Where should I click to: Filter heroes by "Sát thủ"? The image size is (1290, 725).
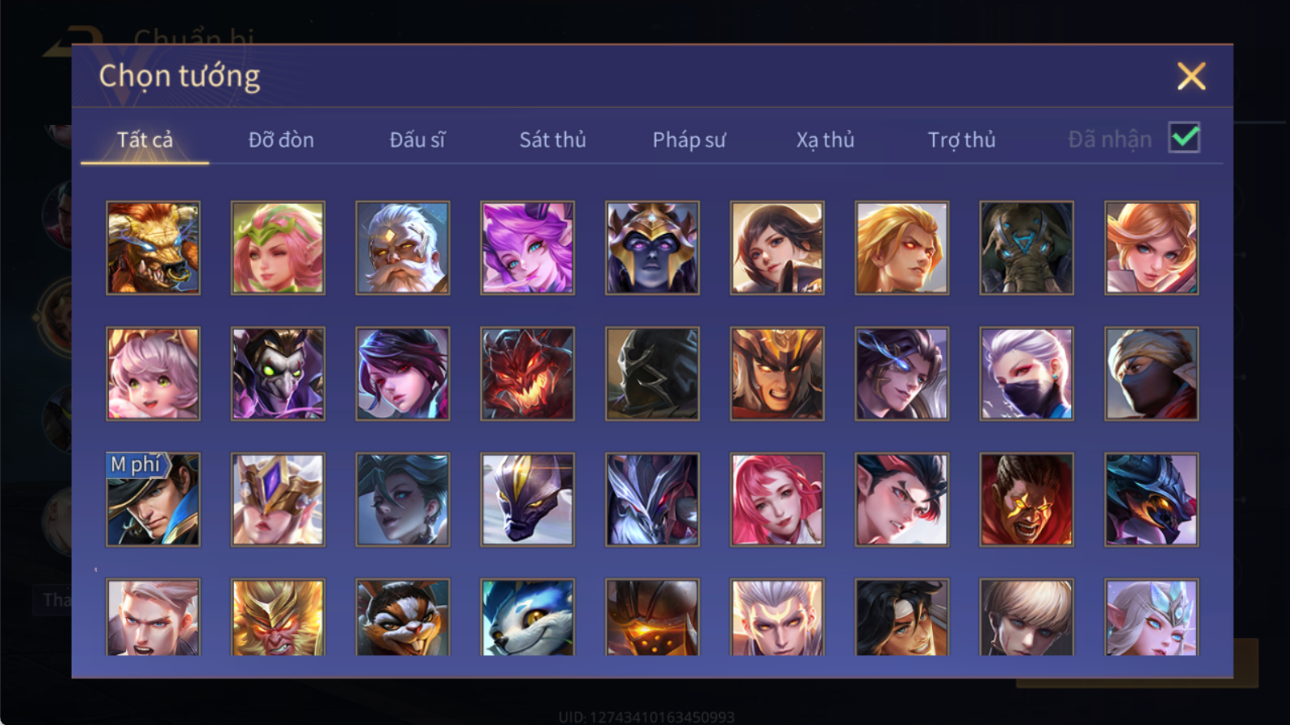point(552,140)
